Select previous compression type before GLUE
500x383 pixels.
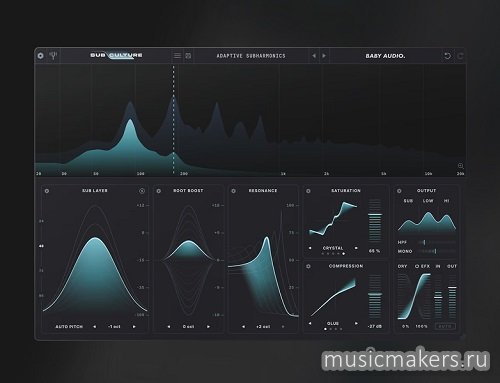click(x=310, y=323)
